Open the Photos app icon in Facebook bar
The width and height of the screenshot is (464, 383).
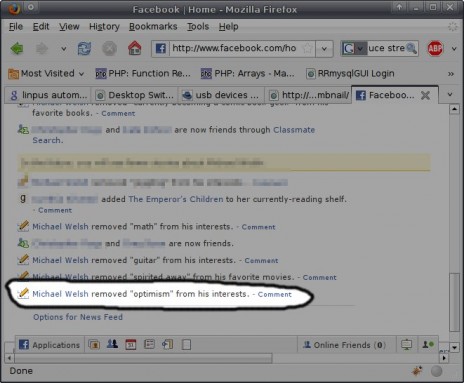[94, 344]
